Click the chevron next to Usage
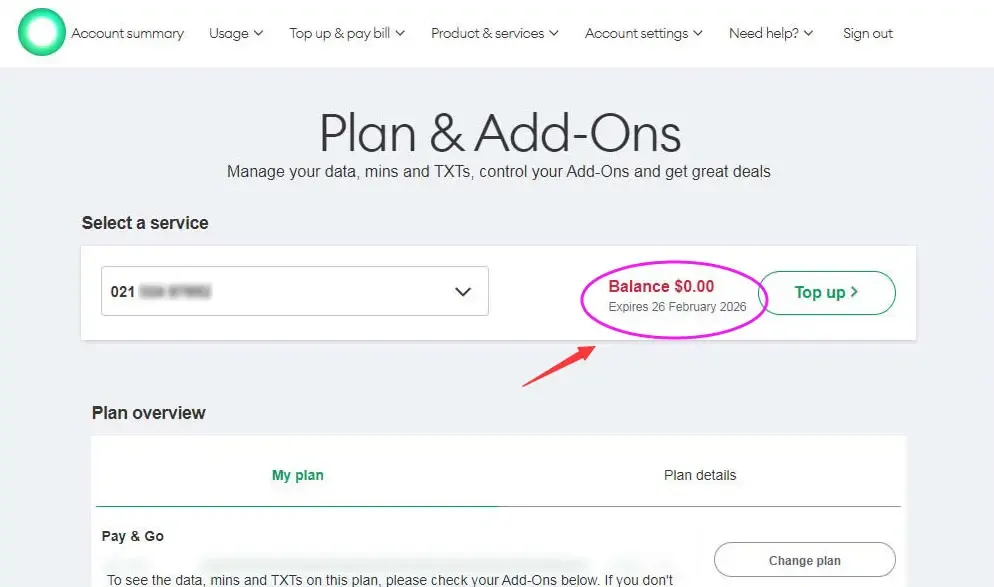This screenshot has height=587, width=994. pyautogui.click(x=258, y=33)
